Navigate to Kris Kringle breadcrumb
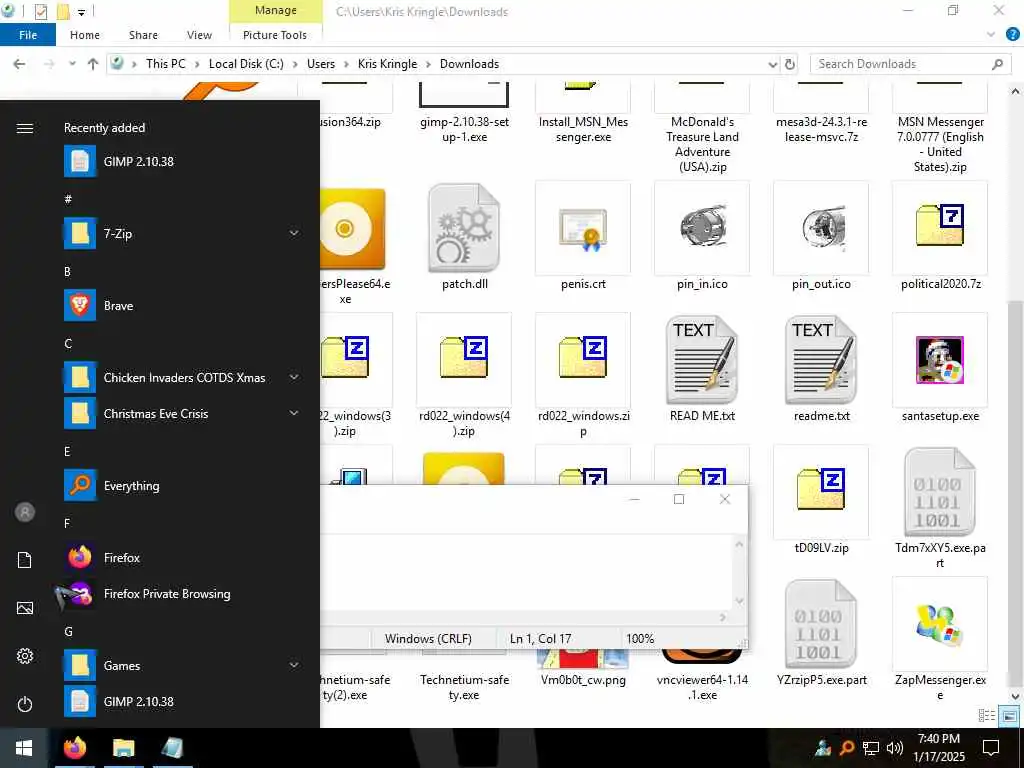 387,64
